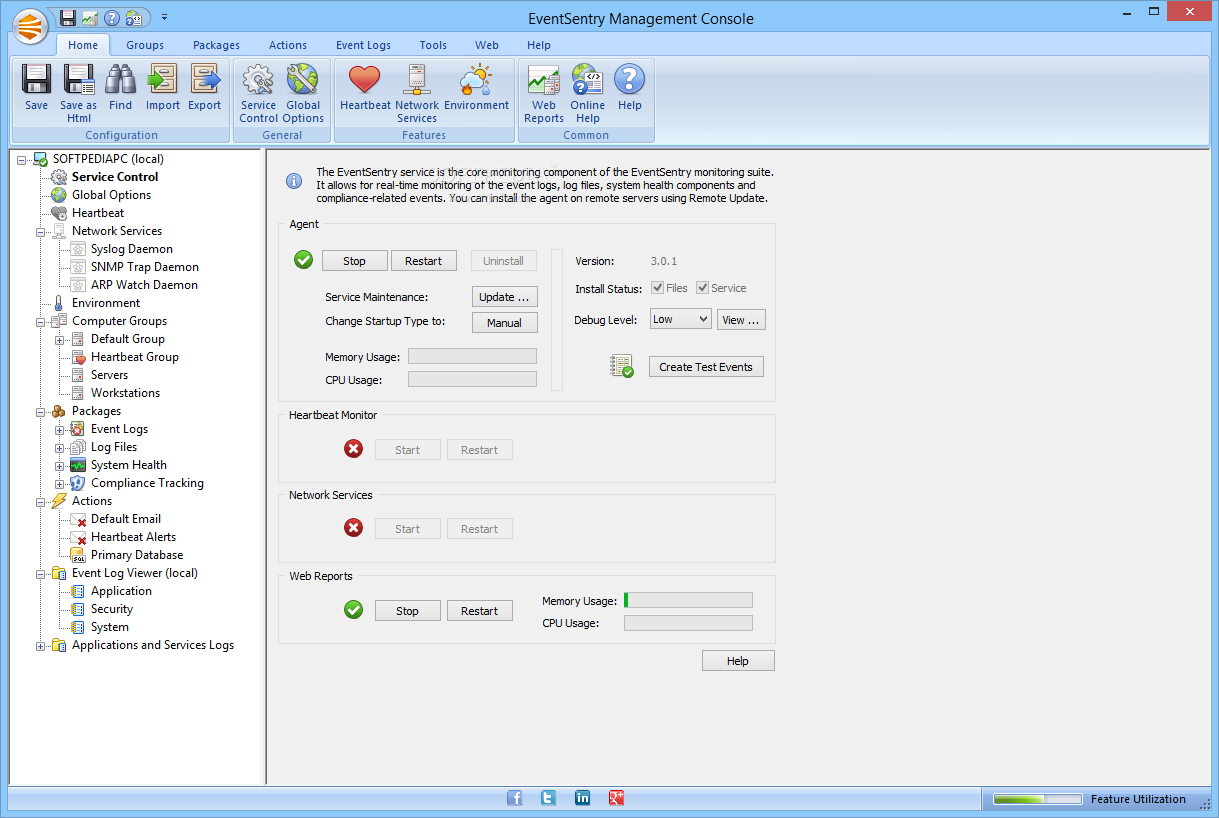
Task: Switch to the Actions ribbon tab
Action: click(x=288, y=45)
